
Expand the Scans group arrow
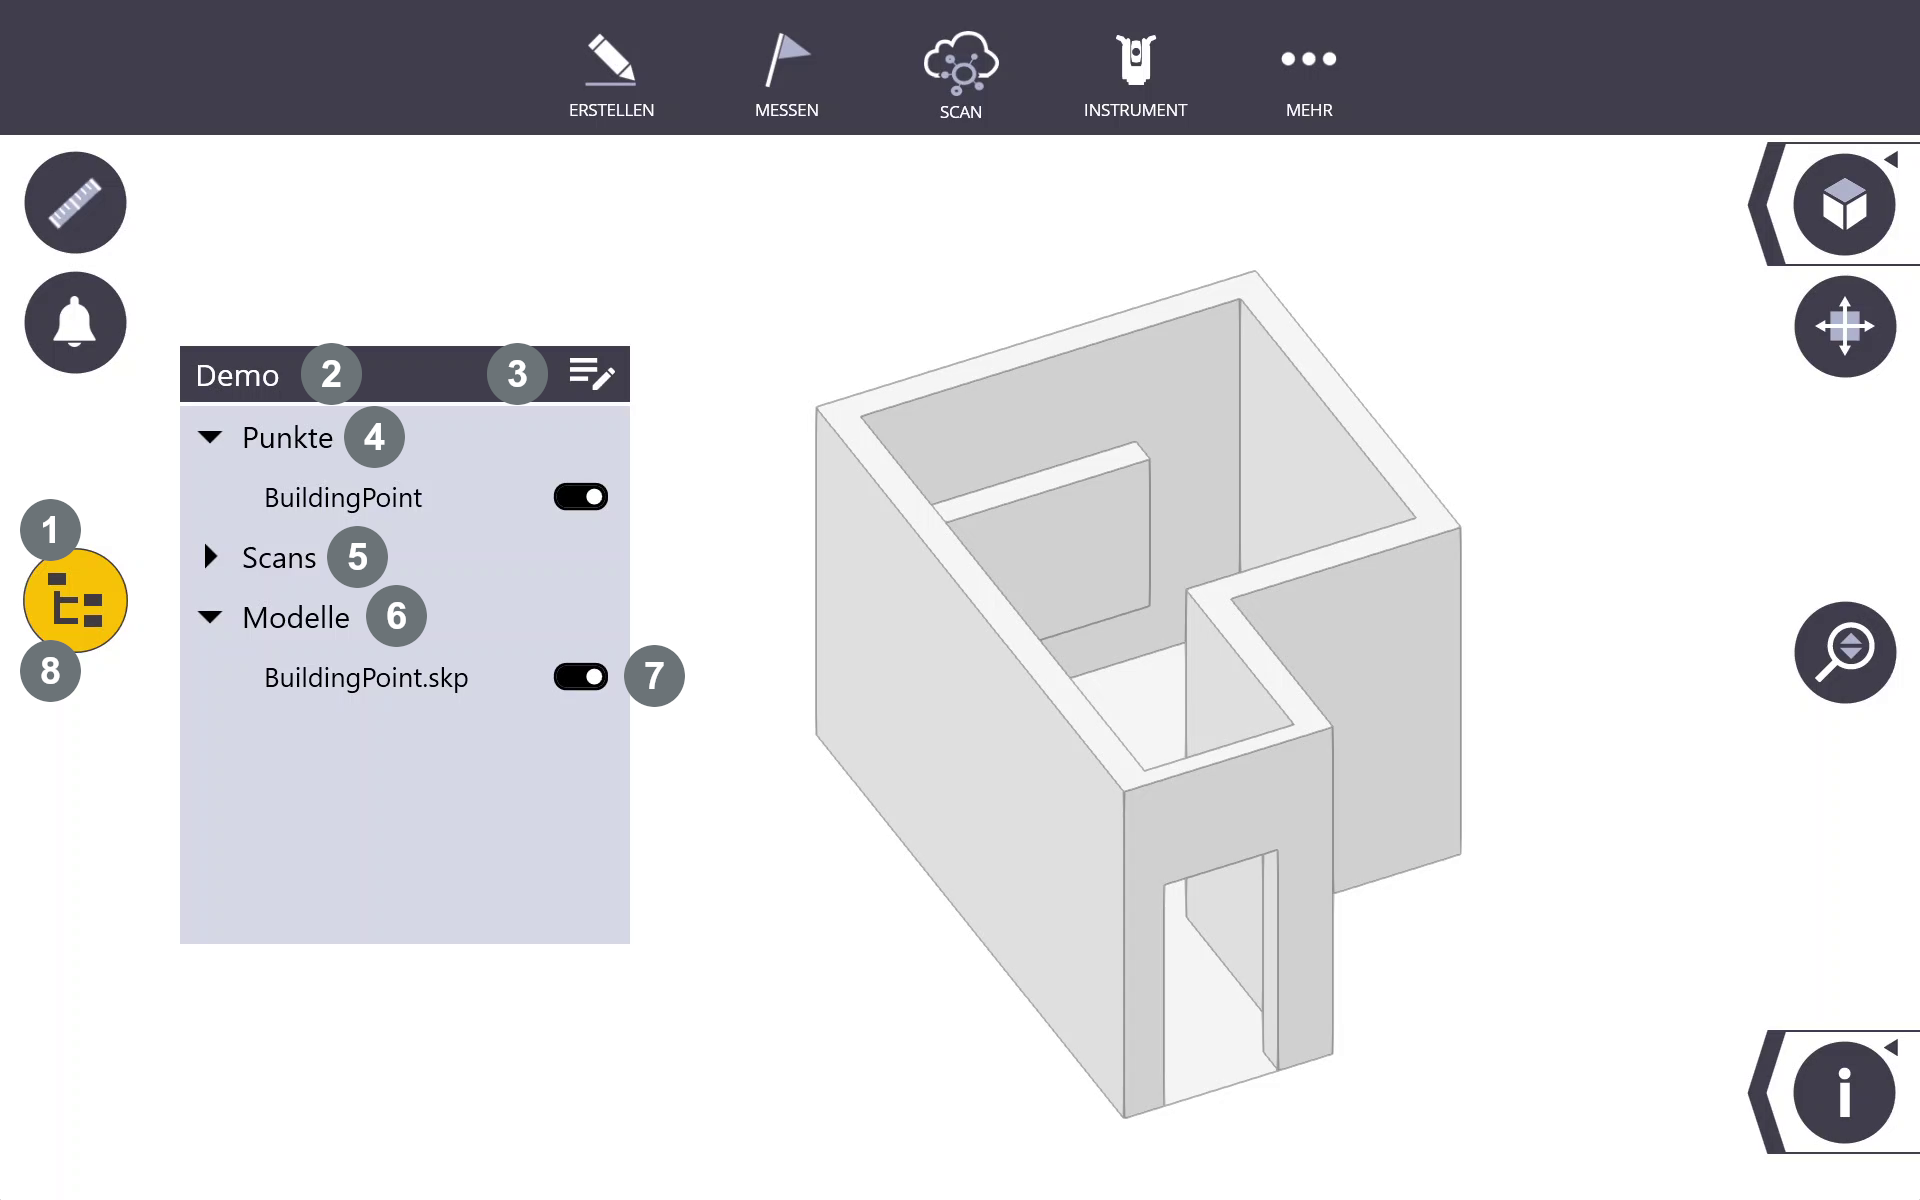(210, 557)
